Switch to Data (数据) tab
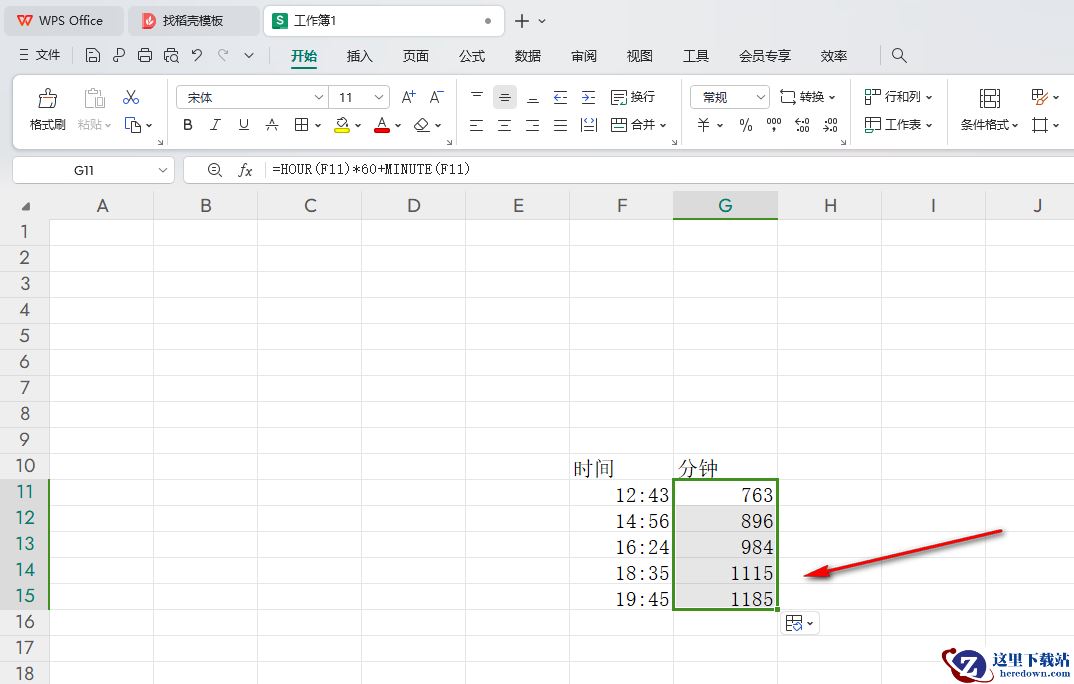This screenshot has width=1074, height=684. [x=527, y=56]
